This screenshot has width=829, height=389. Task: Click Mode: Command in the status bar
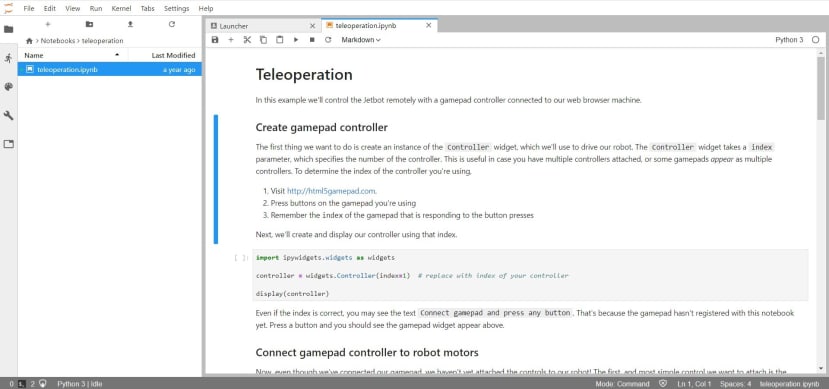click(x=622, y=384)
